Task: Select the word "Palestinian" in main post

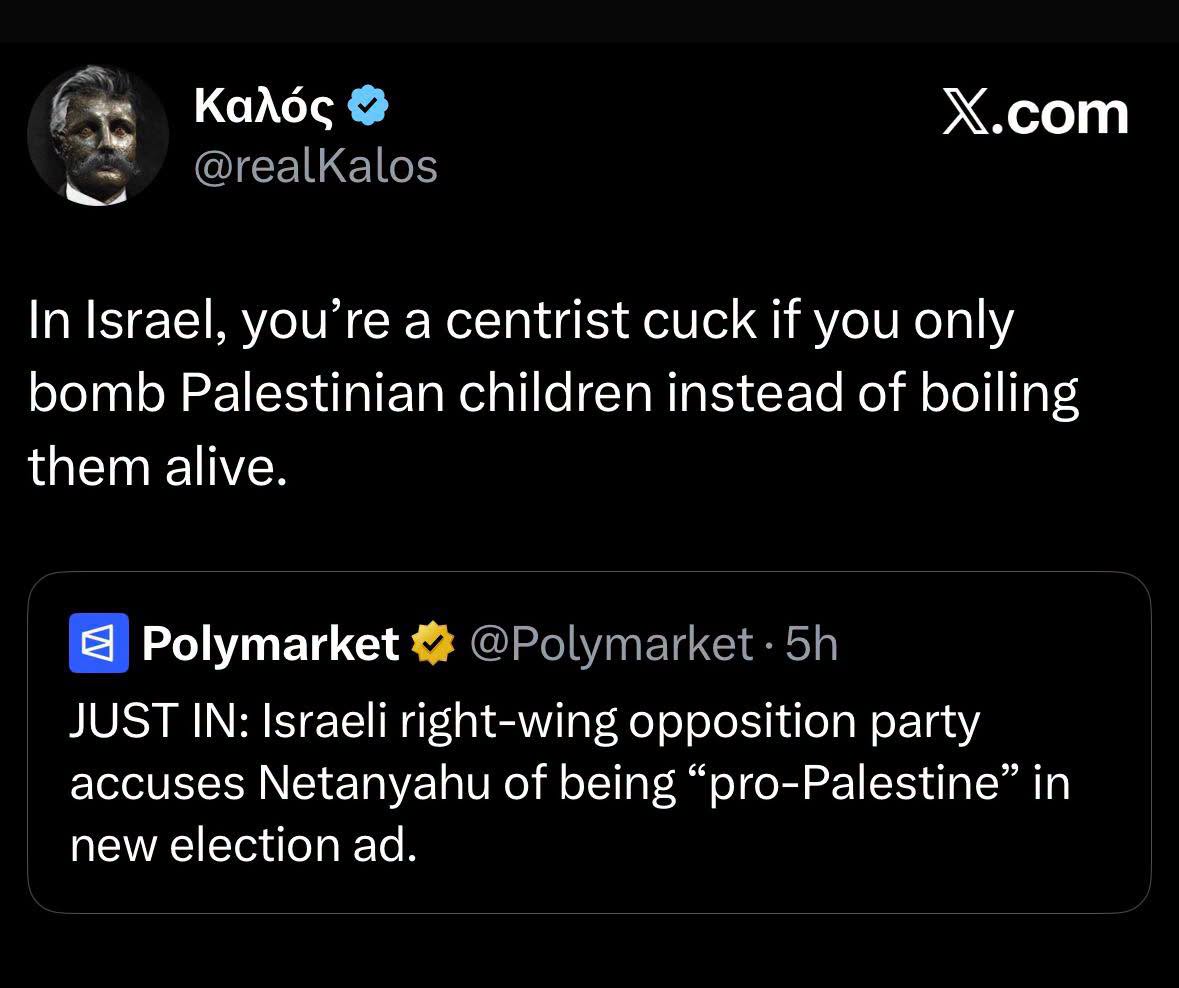Action: click(x=312, y=393)
